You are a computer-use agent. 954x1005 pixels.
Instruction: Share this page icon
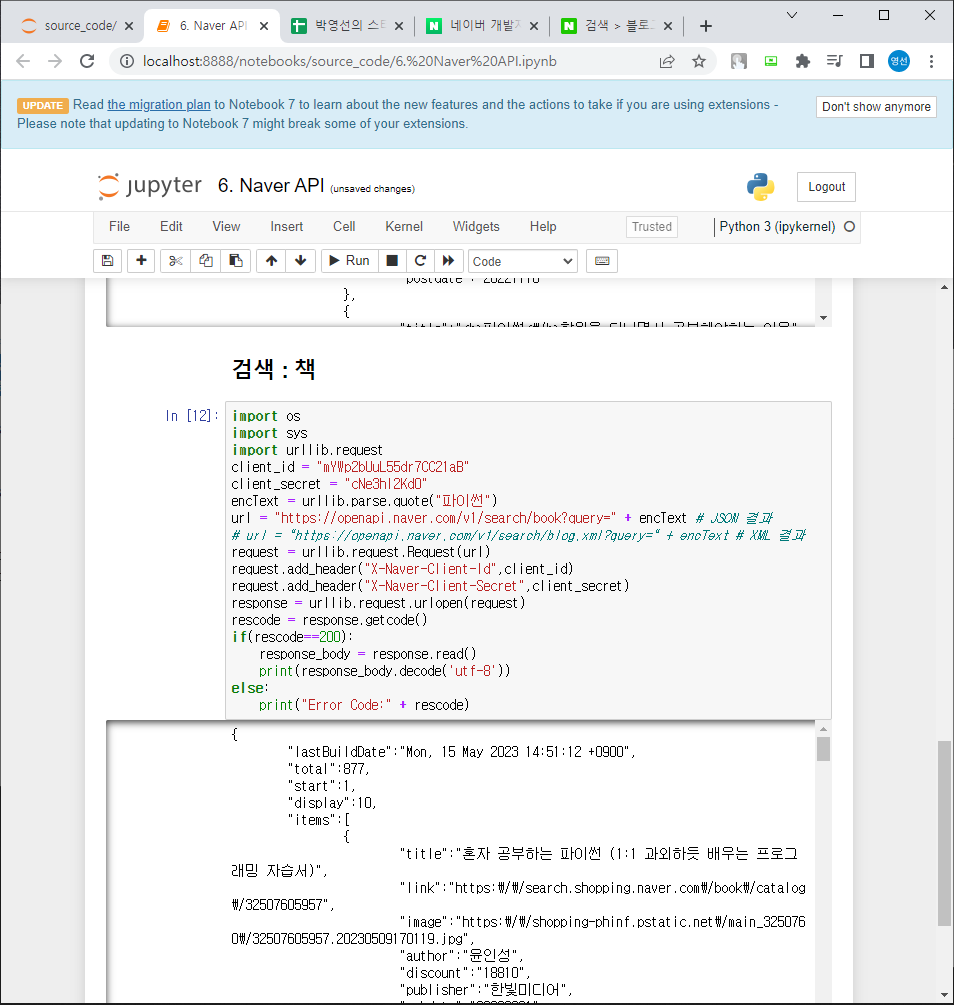[x=667, y=62]
